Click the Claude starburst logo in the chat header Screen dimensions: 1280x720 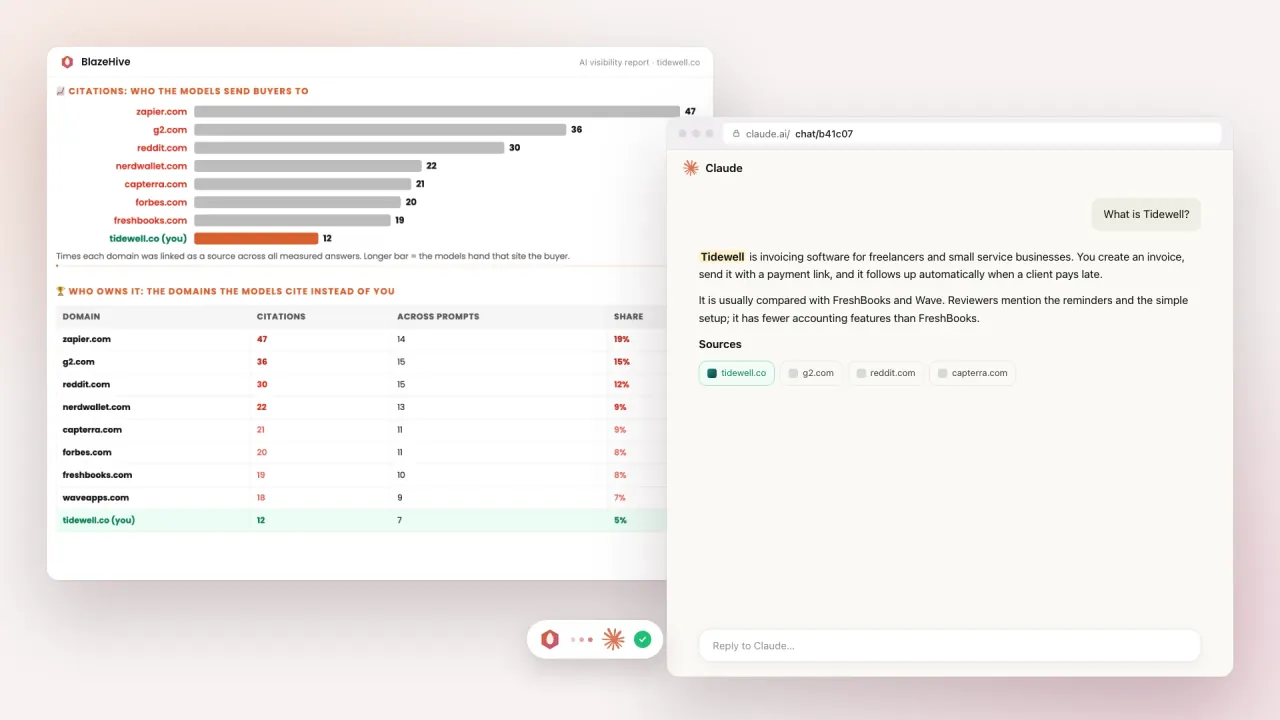(691, 168)
